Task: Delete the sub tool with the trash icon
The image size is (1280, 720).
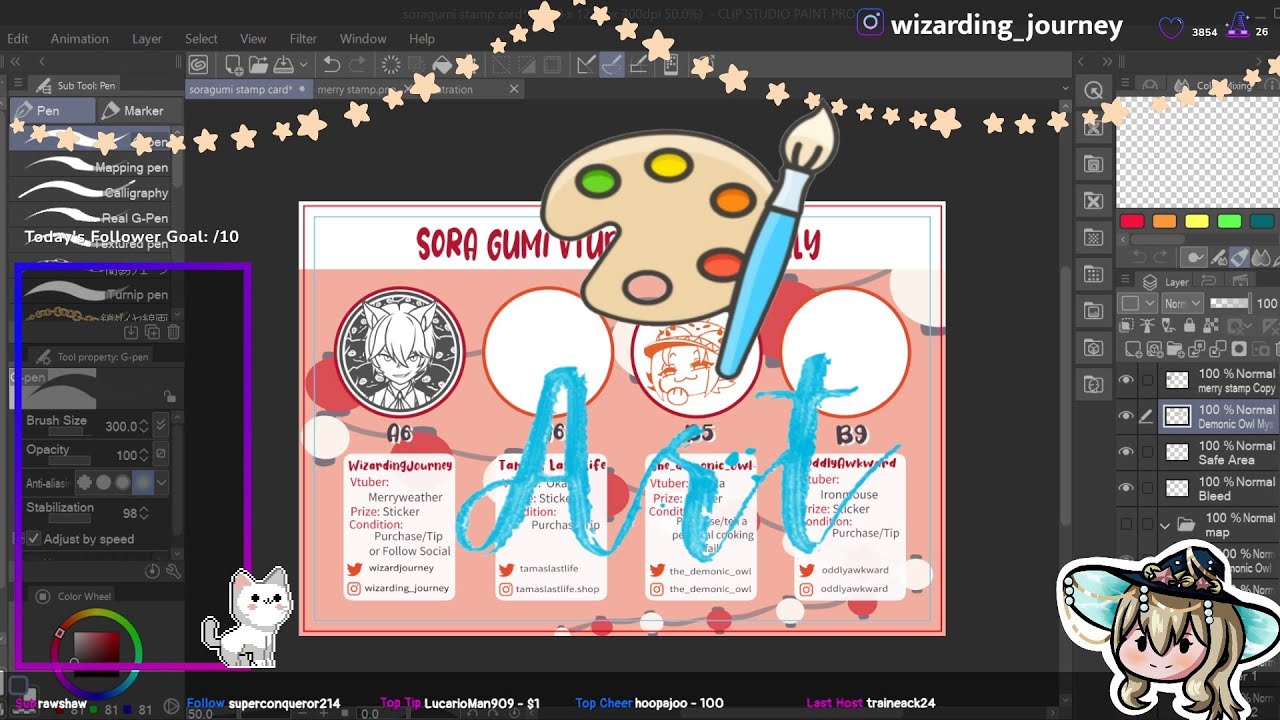Action: (x=173, y=332)
